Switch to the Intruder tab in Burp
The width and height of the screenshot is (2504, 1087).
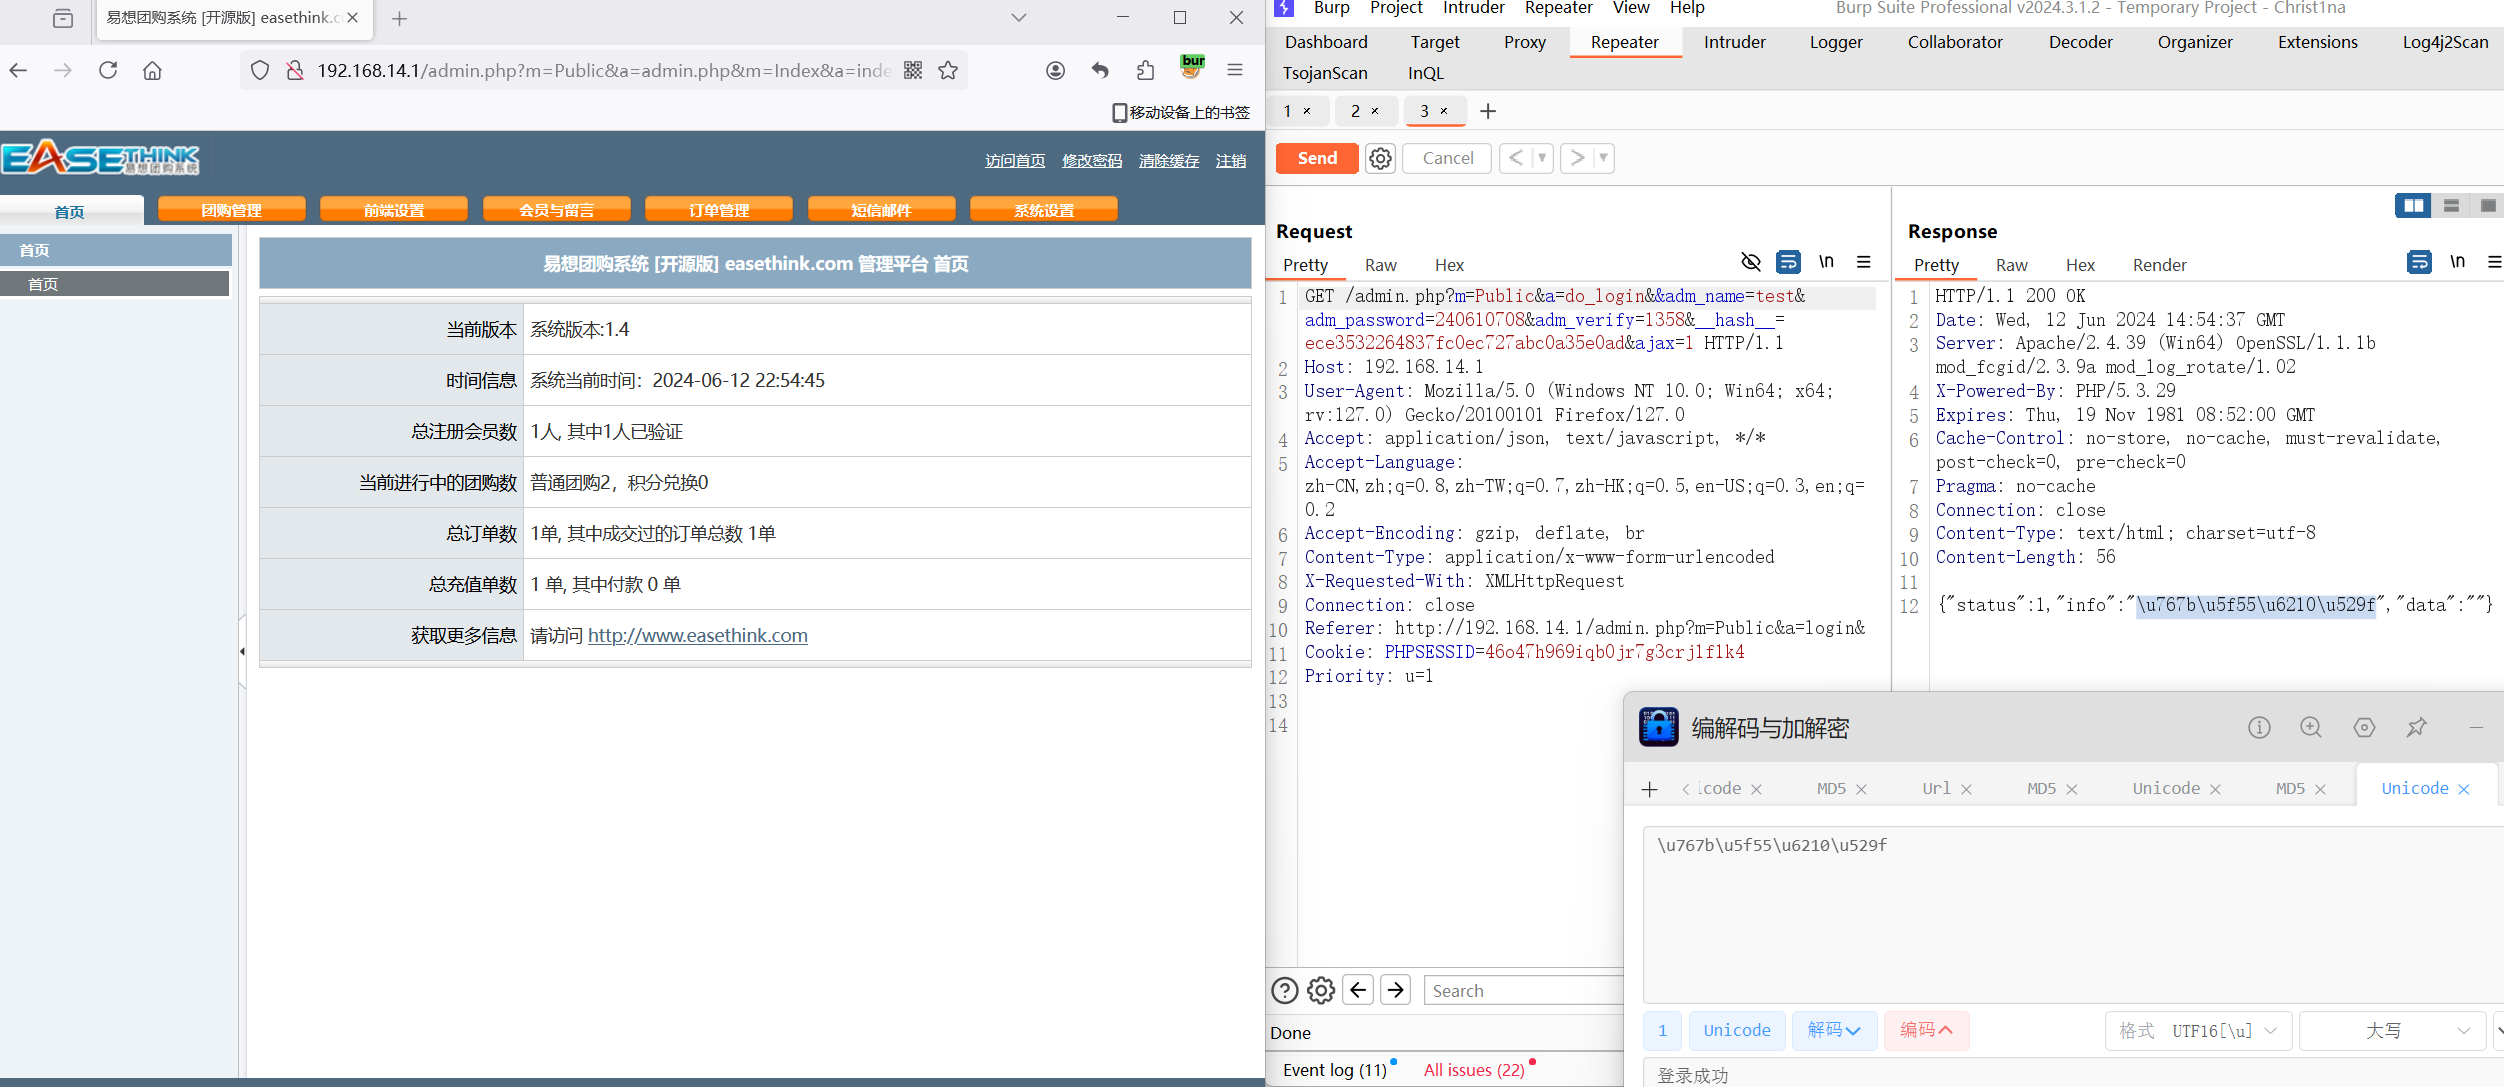click(1734, 42)
